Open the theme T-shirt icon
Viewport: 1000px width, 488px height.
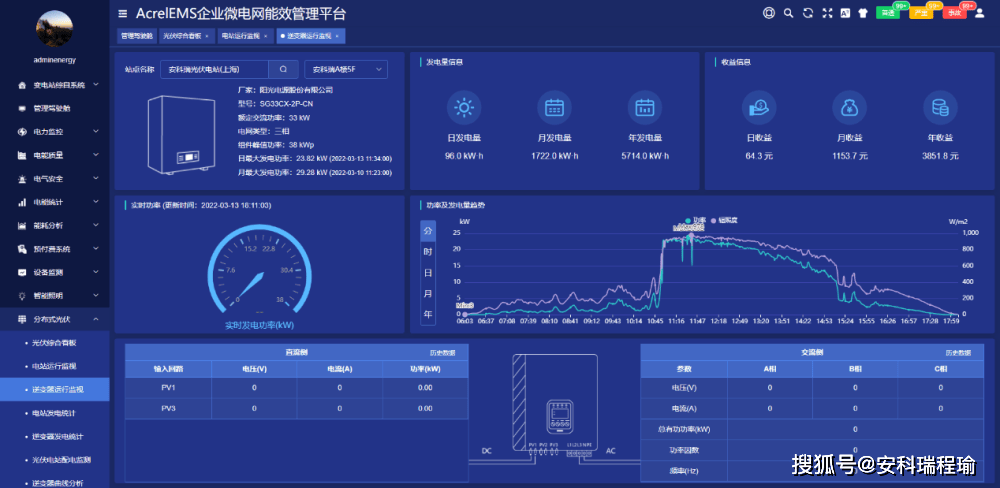[x=863, y=13]
